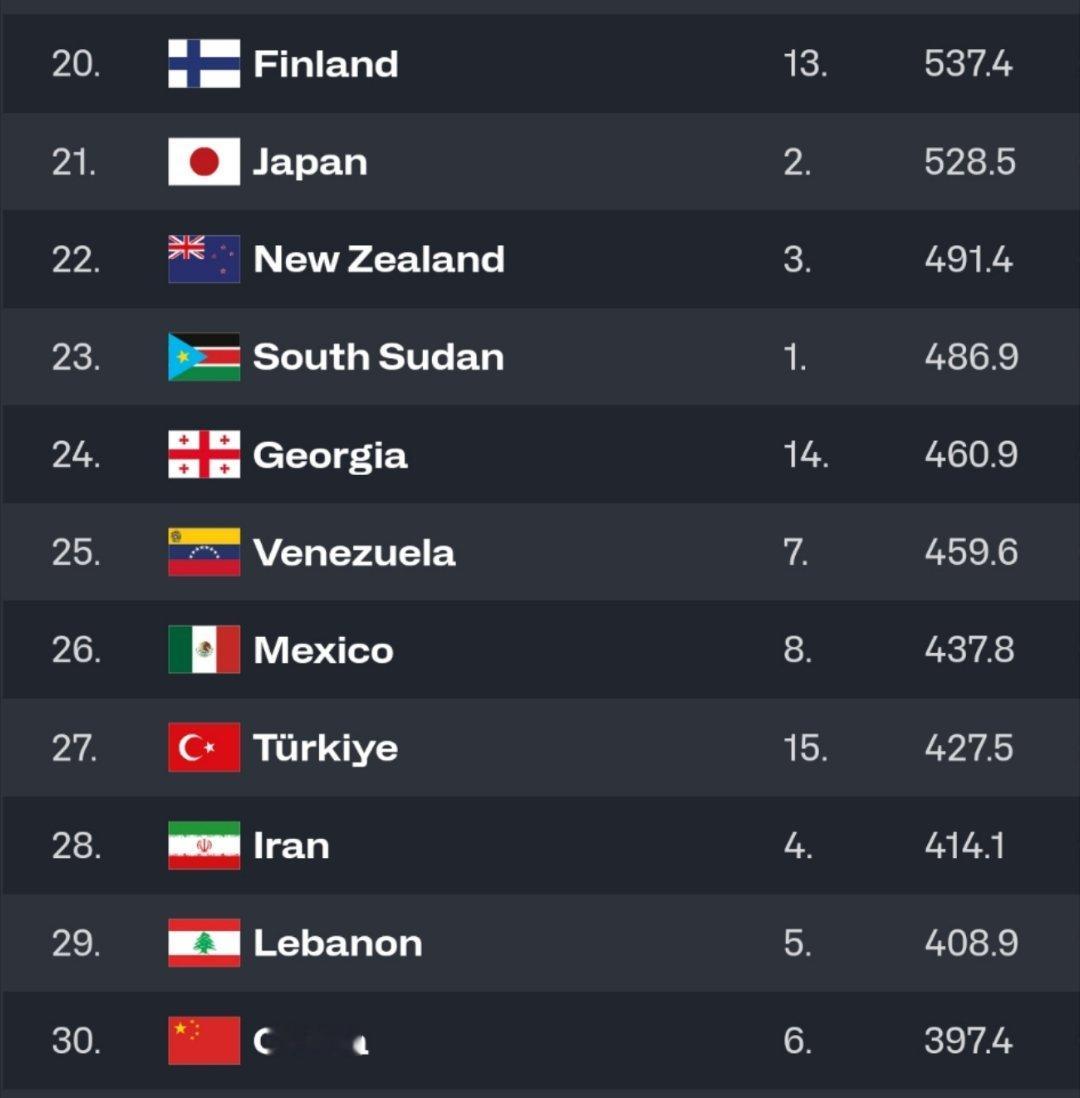The height and width of the screenshot is (1098, 1080).
Task: Click Japan's 528.5 points value
Action: point(969,162)
